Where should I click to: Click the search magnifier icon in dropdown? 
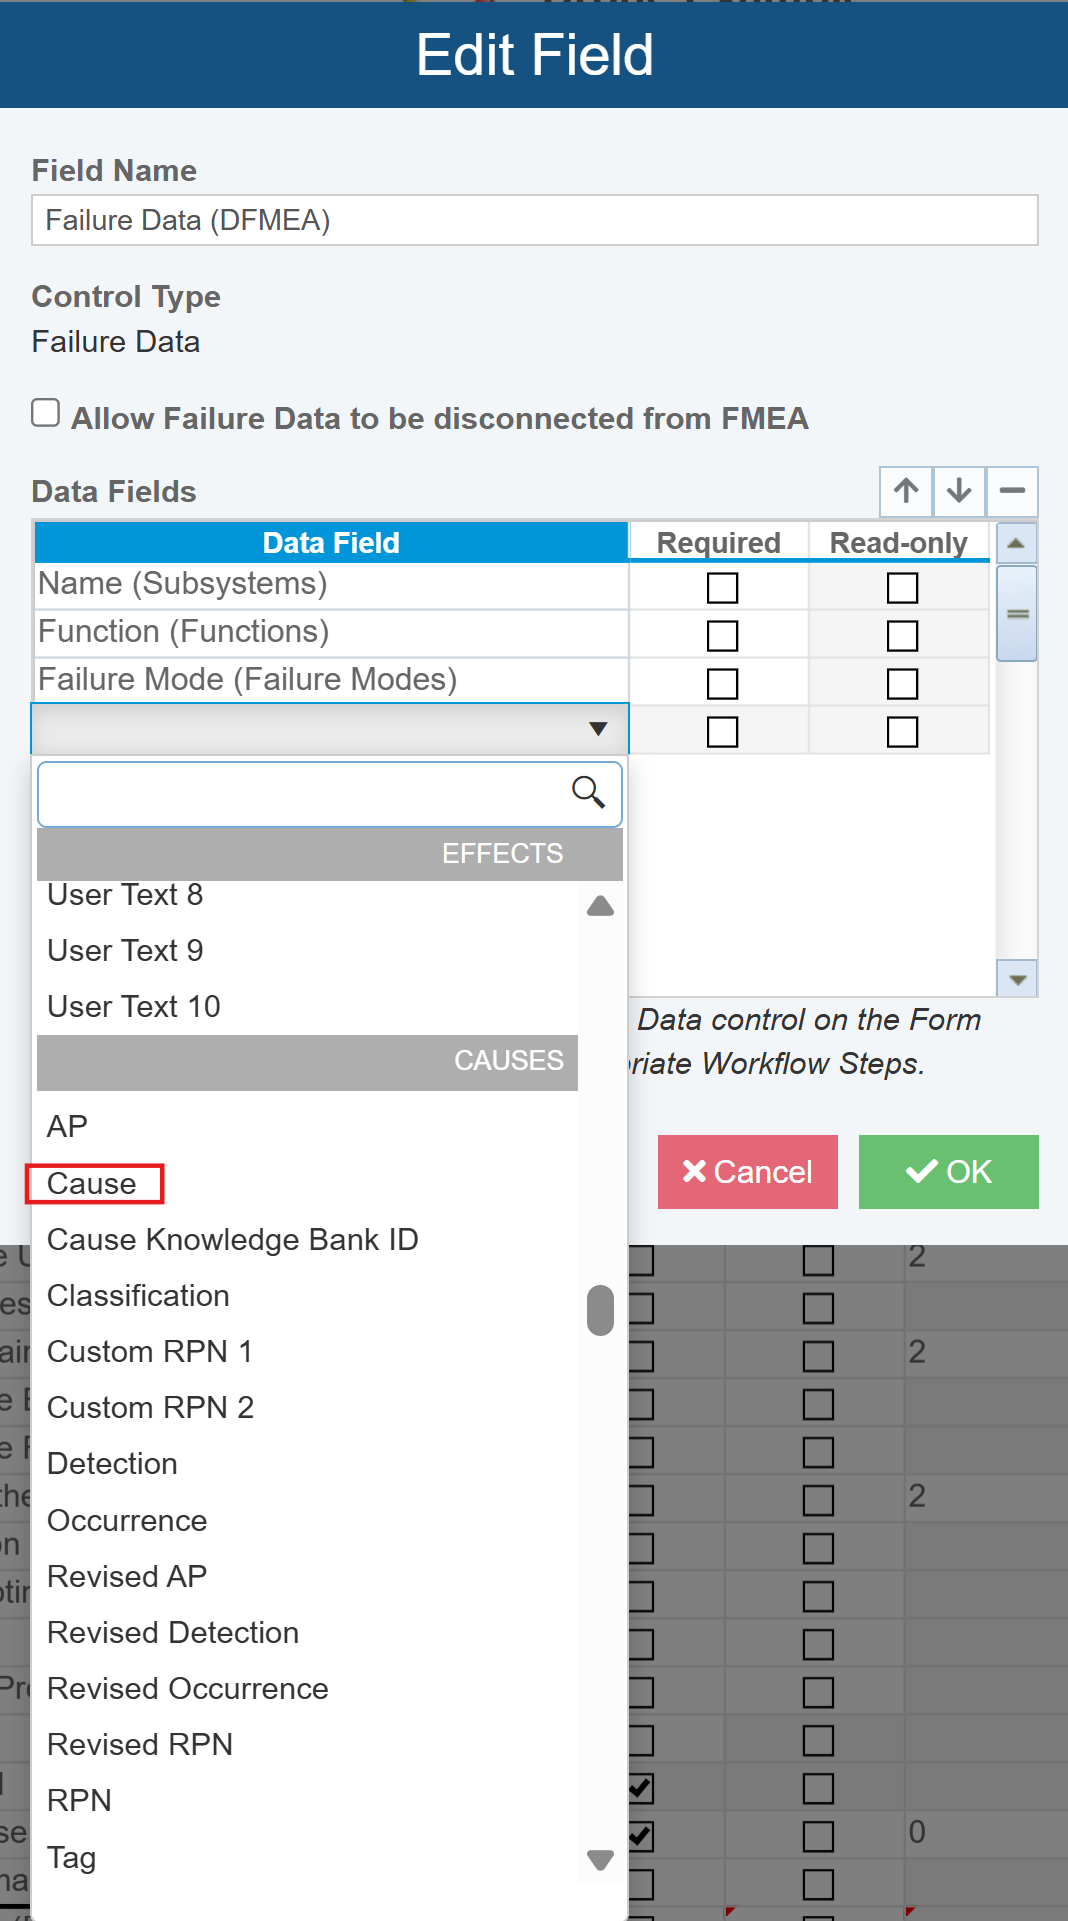tap(588, 793)
